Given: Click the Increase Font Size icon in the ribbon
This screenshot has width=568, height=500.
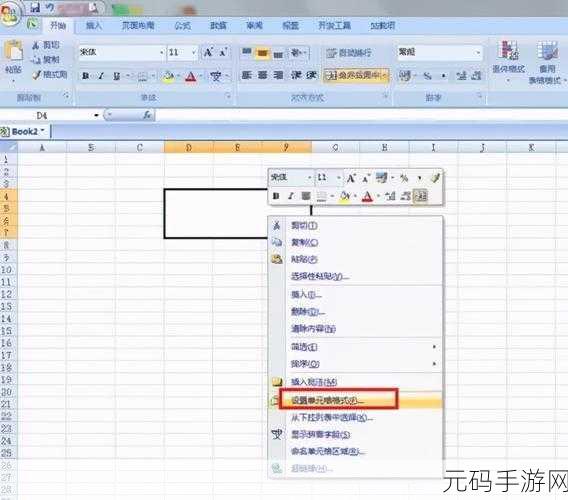Looking at the screenshot, I should pos(208,53).
